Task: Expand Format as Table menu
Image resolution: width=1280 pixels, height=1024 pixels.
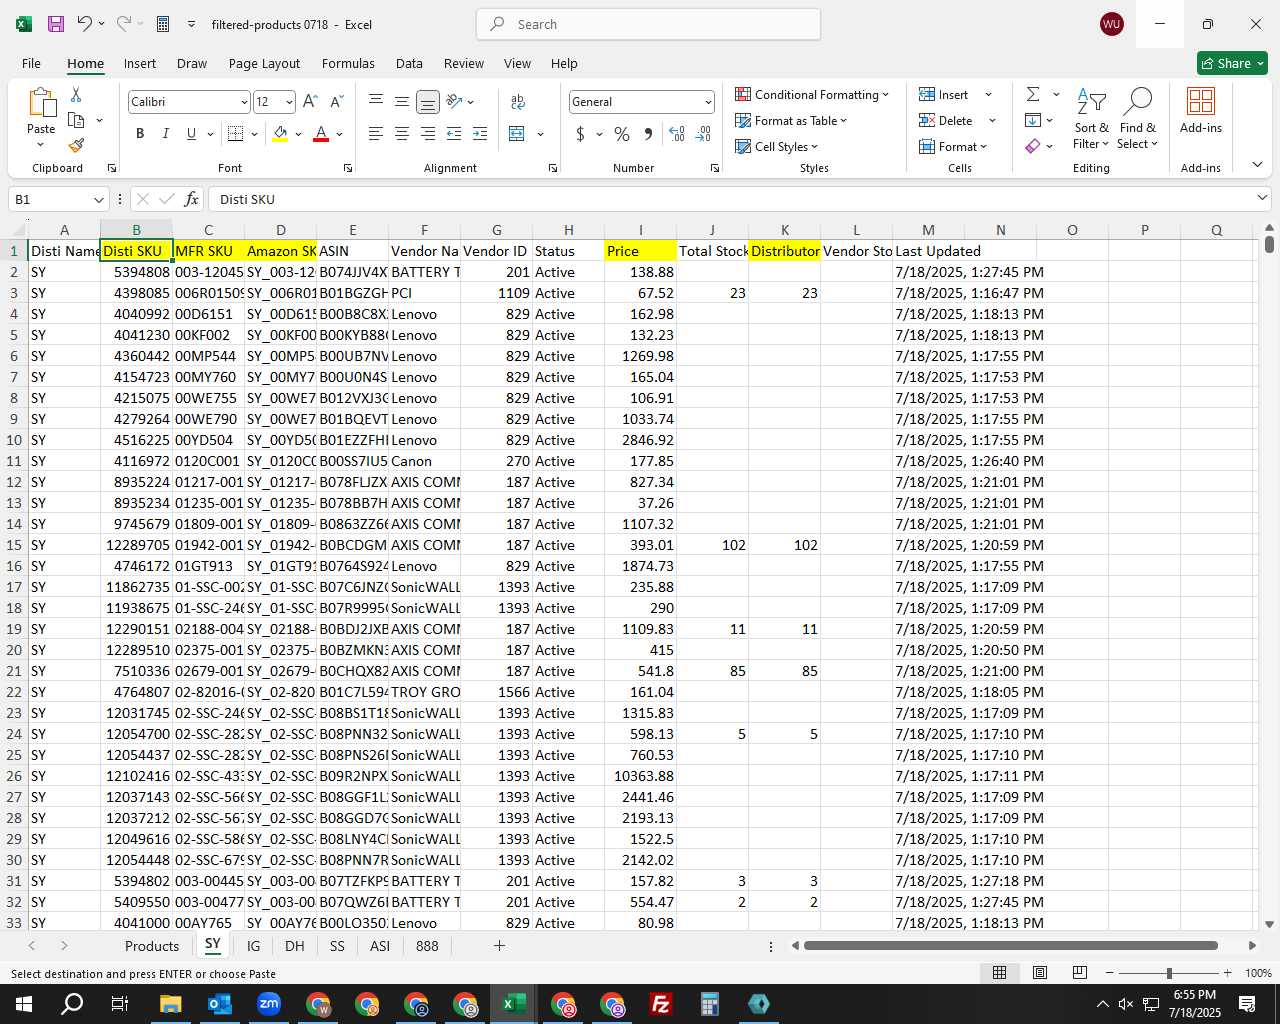Action: tap(790, 120)
